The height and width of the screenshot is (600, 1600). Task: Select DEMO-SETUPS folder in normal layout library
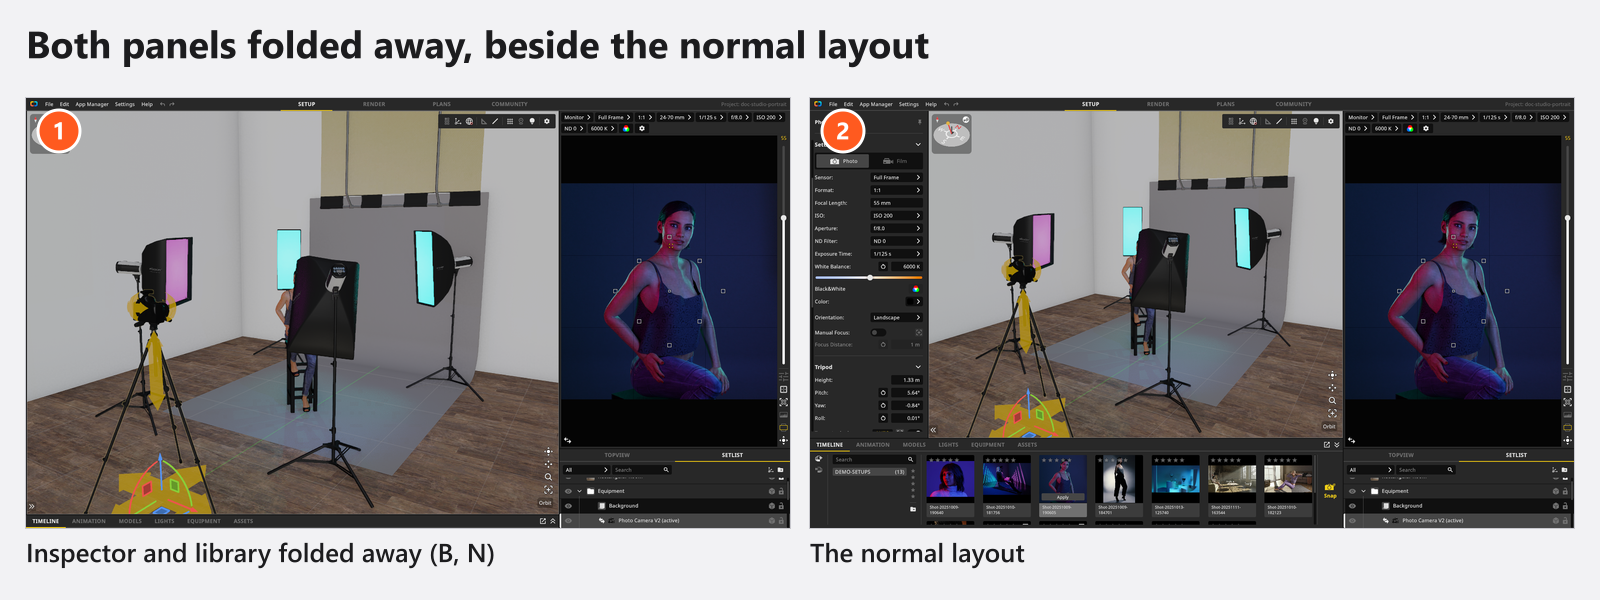[x=870, y=472]
